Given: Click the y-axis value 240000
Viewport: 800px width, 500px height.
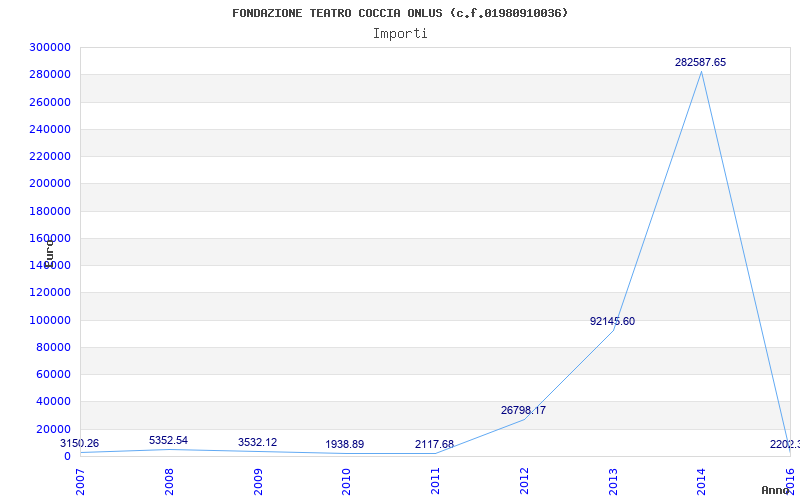Looking at the screenshot, I should (x=49, y=129).
